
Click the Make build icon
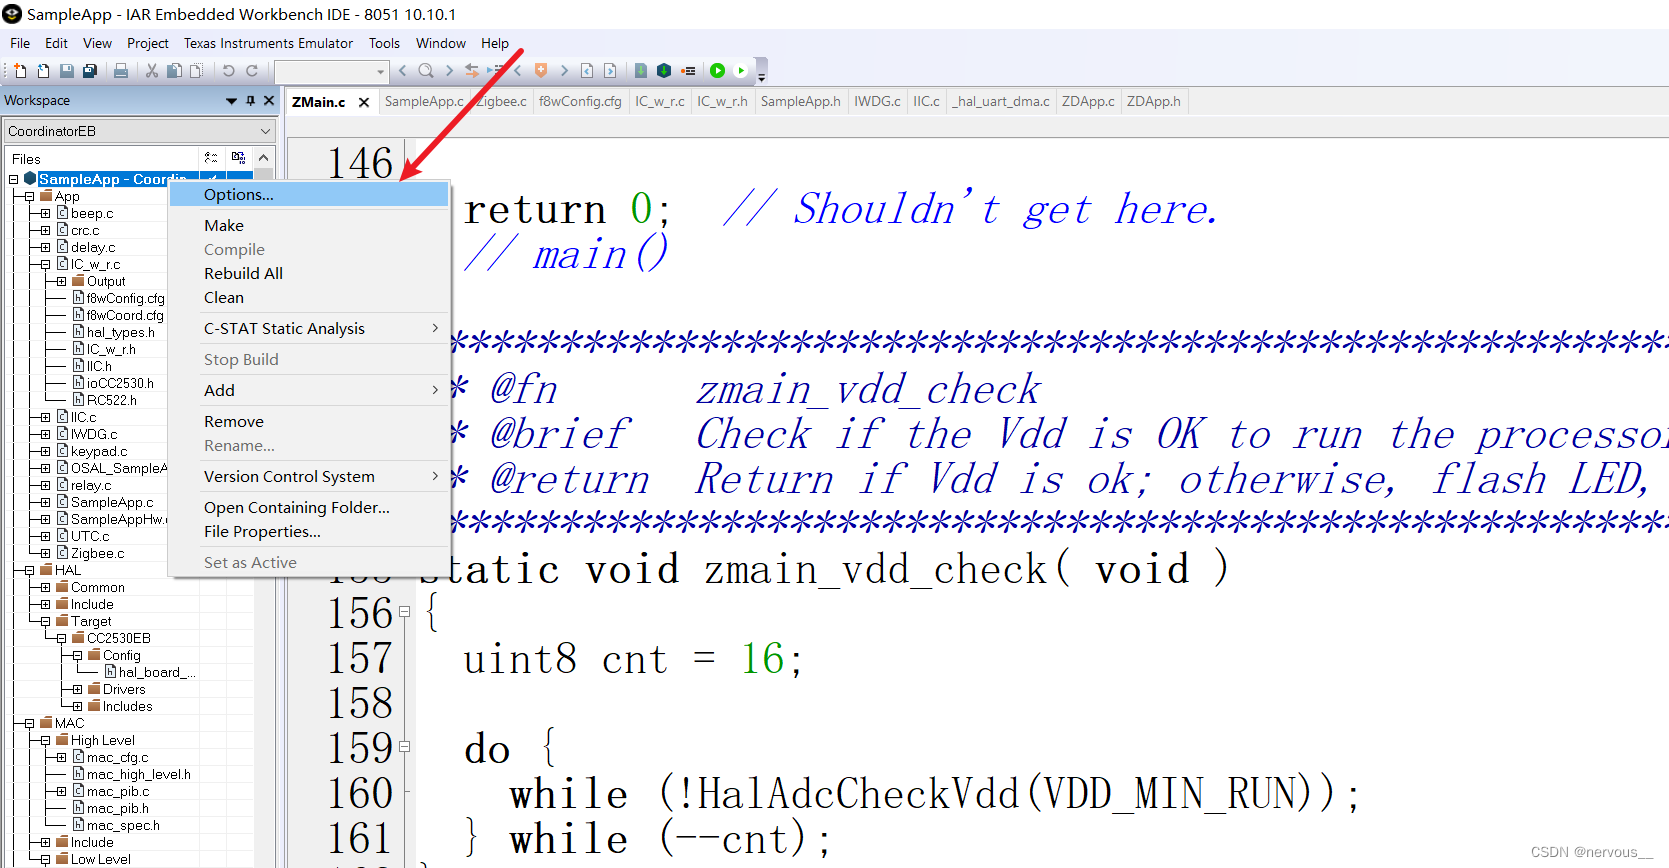point(663,71)
